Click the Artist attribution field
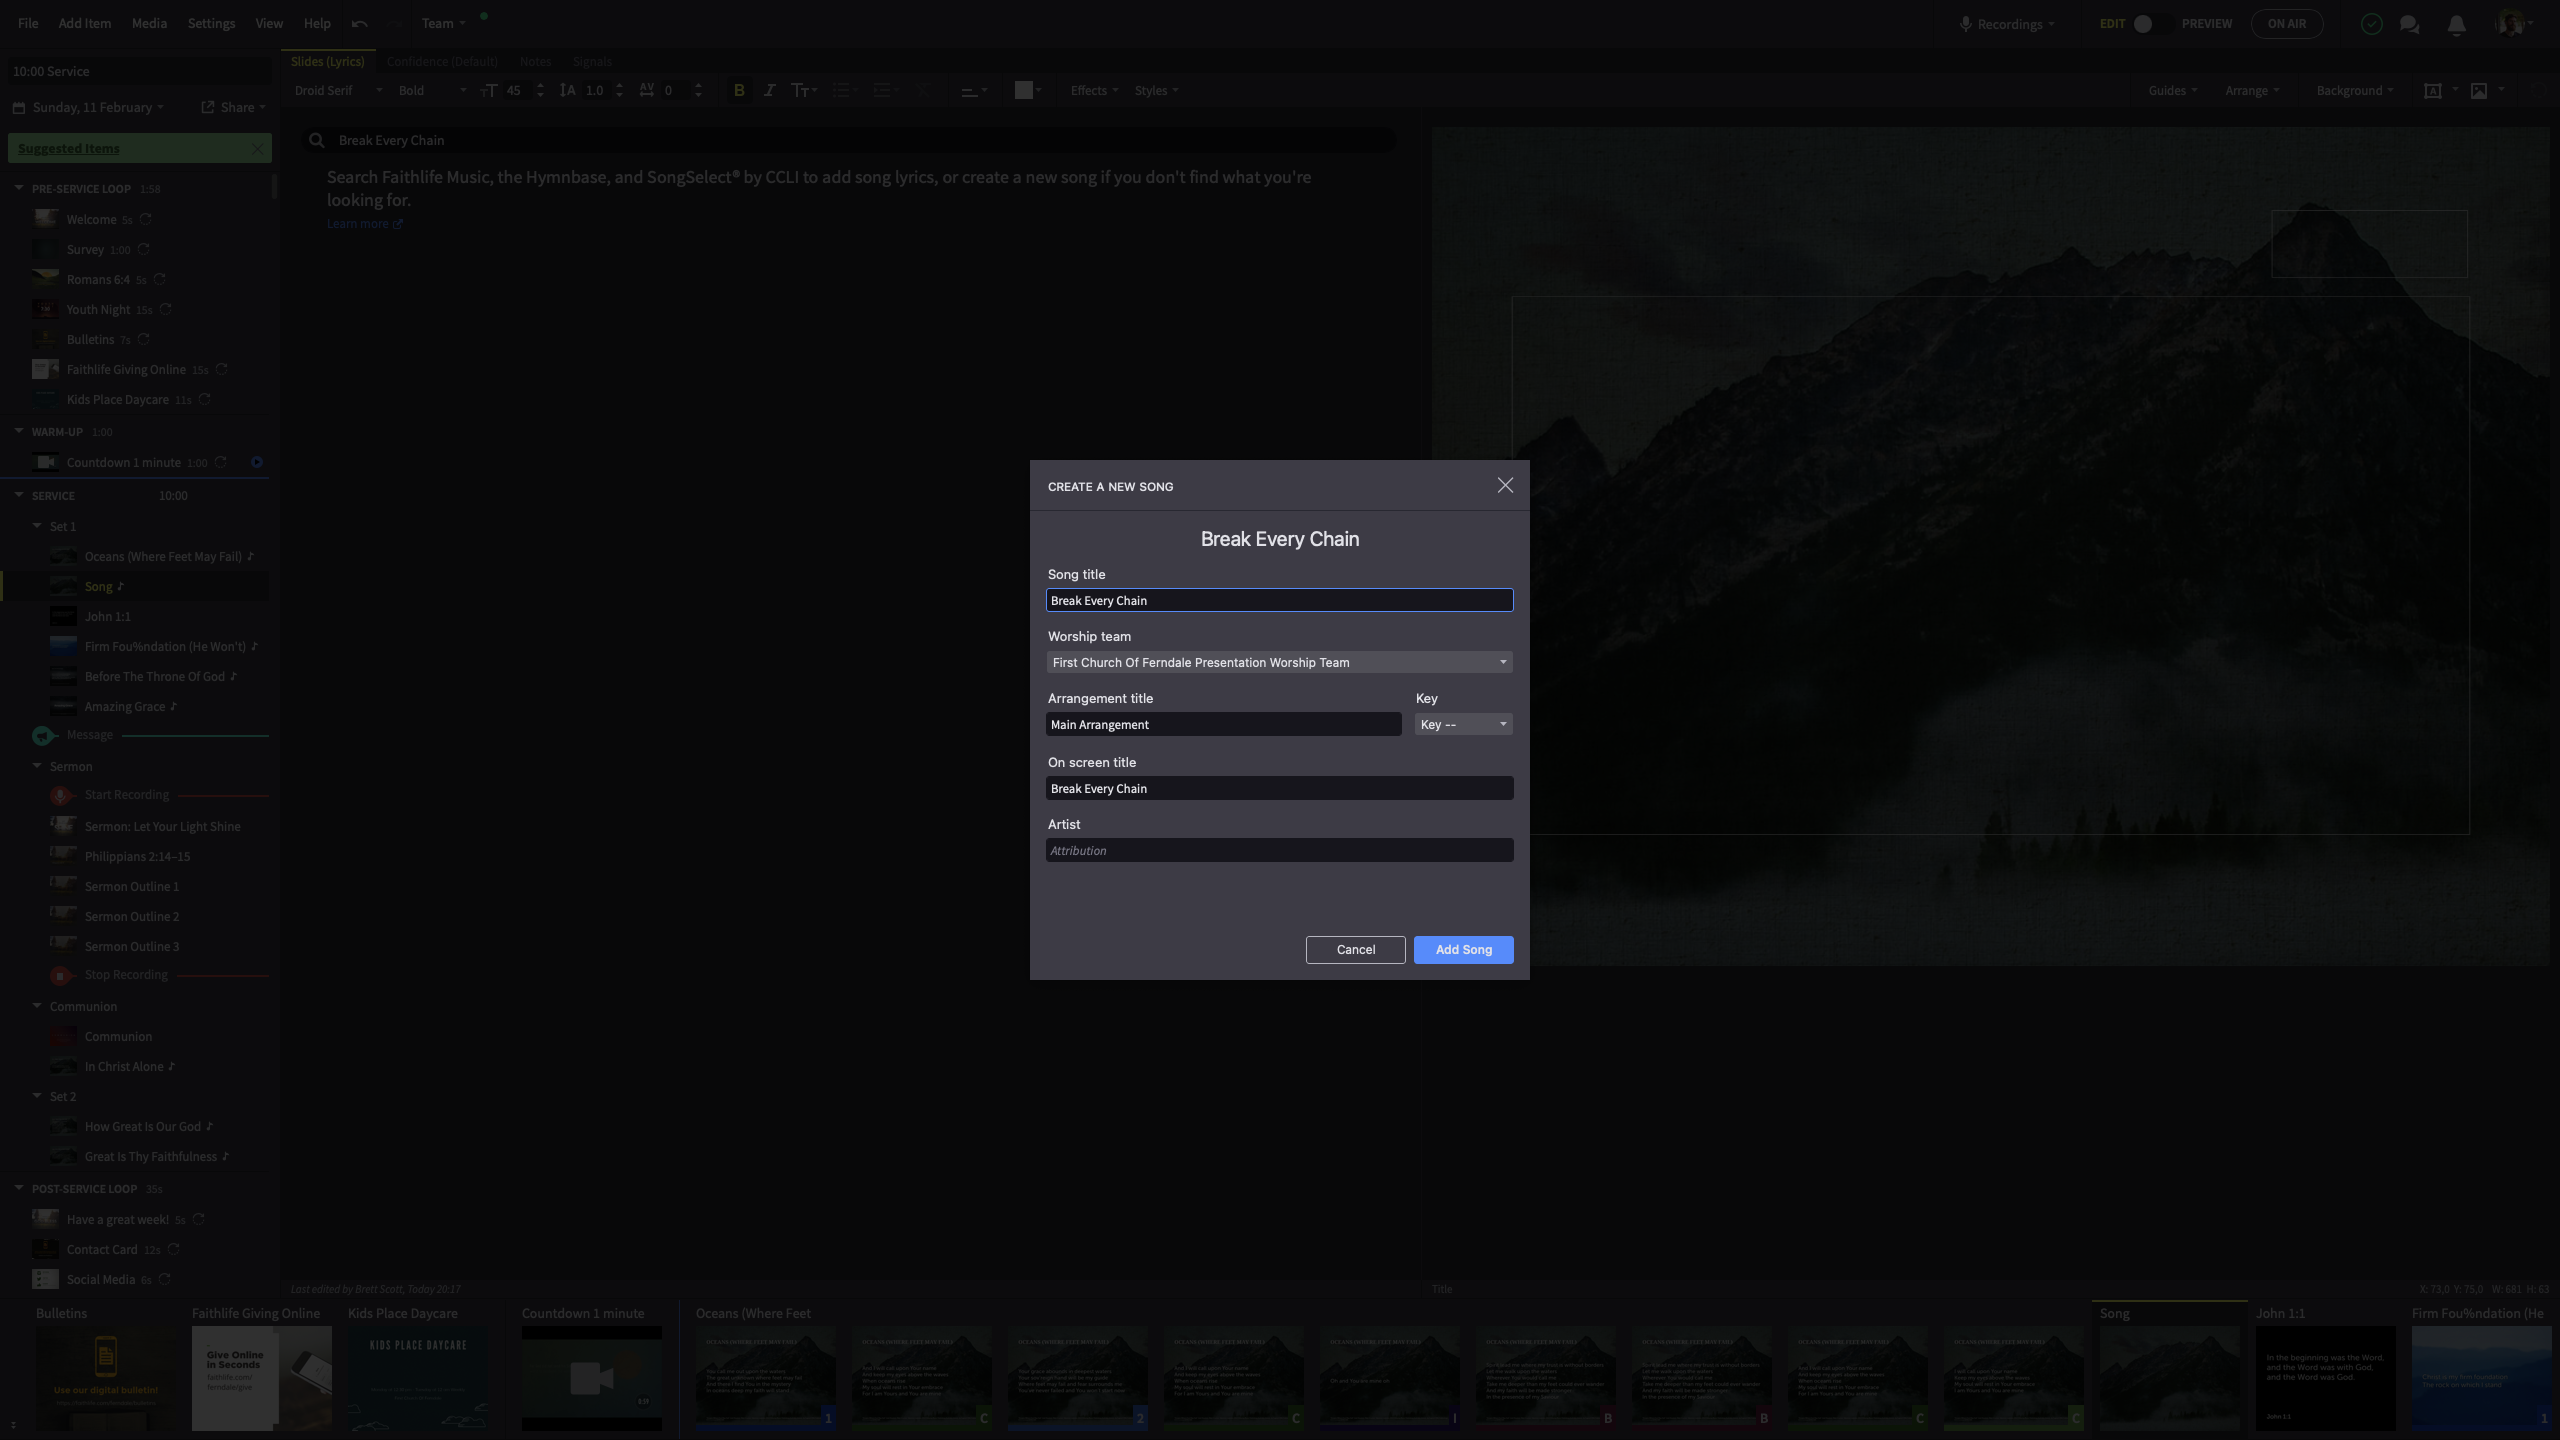The height and width of the screenshot is (1440, 2560). [1279, 850]
